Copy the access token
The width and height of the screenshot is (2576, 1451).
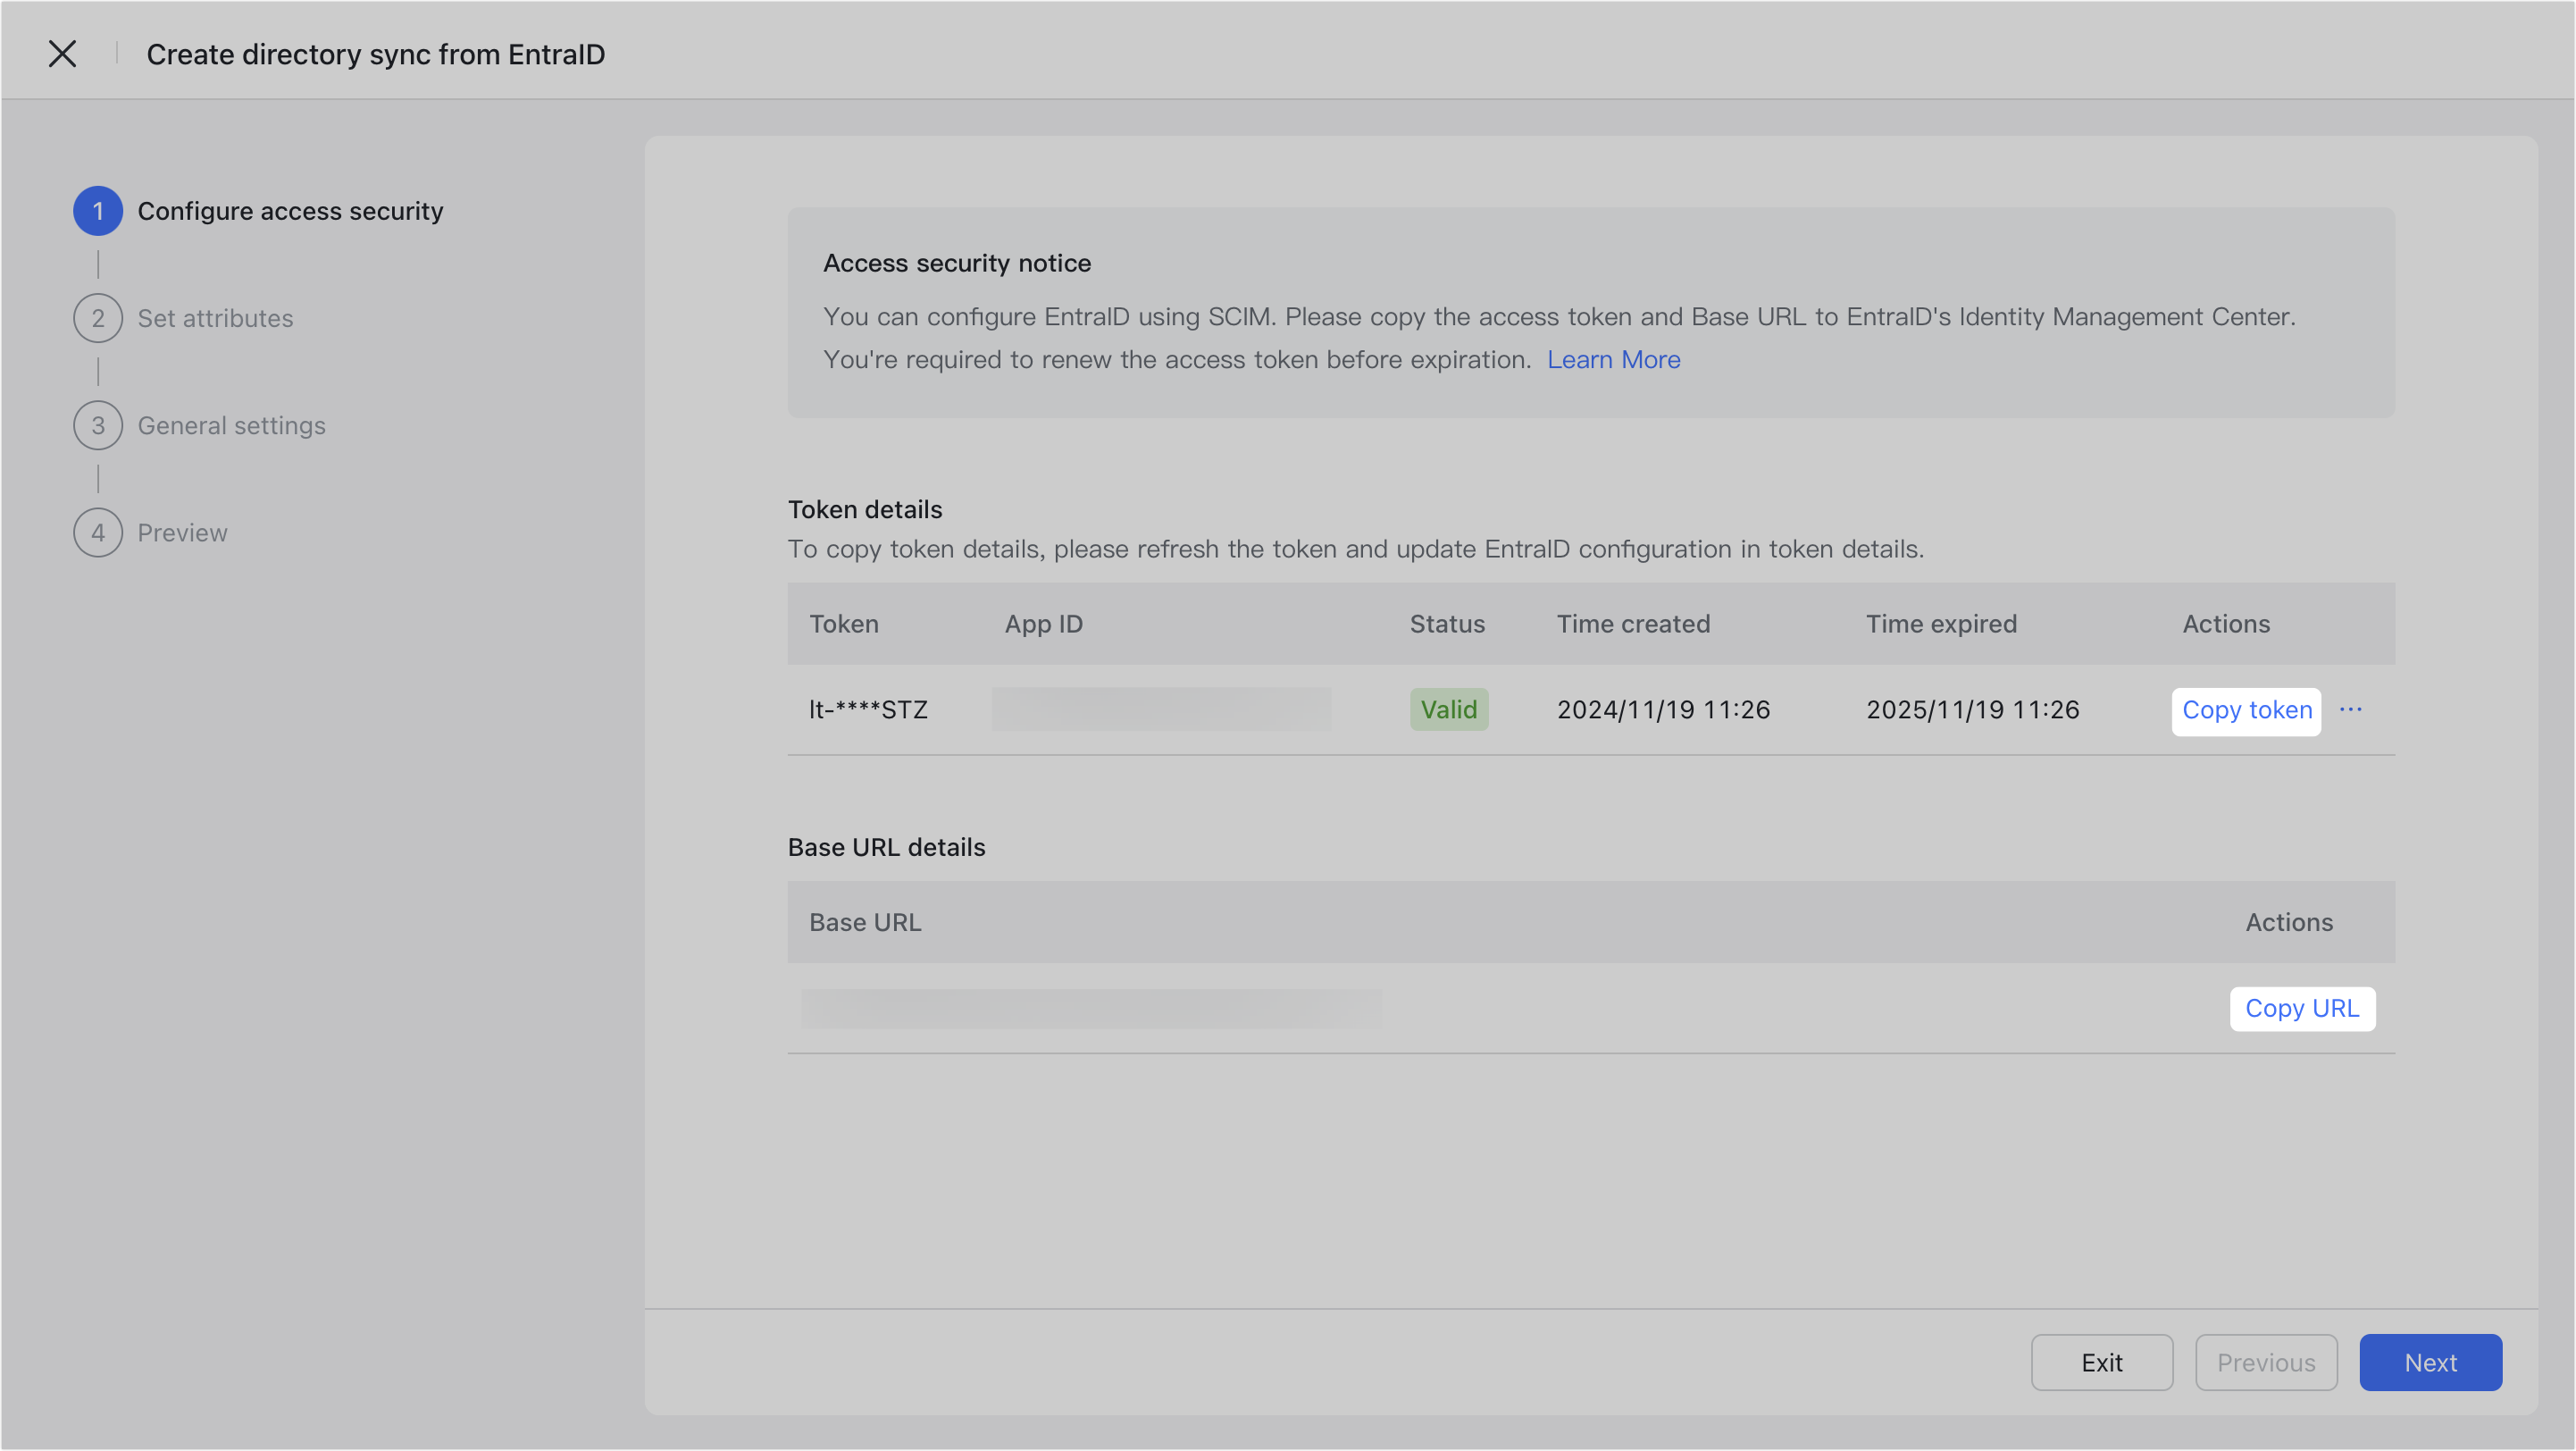tap(2246, 710)
